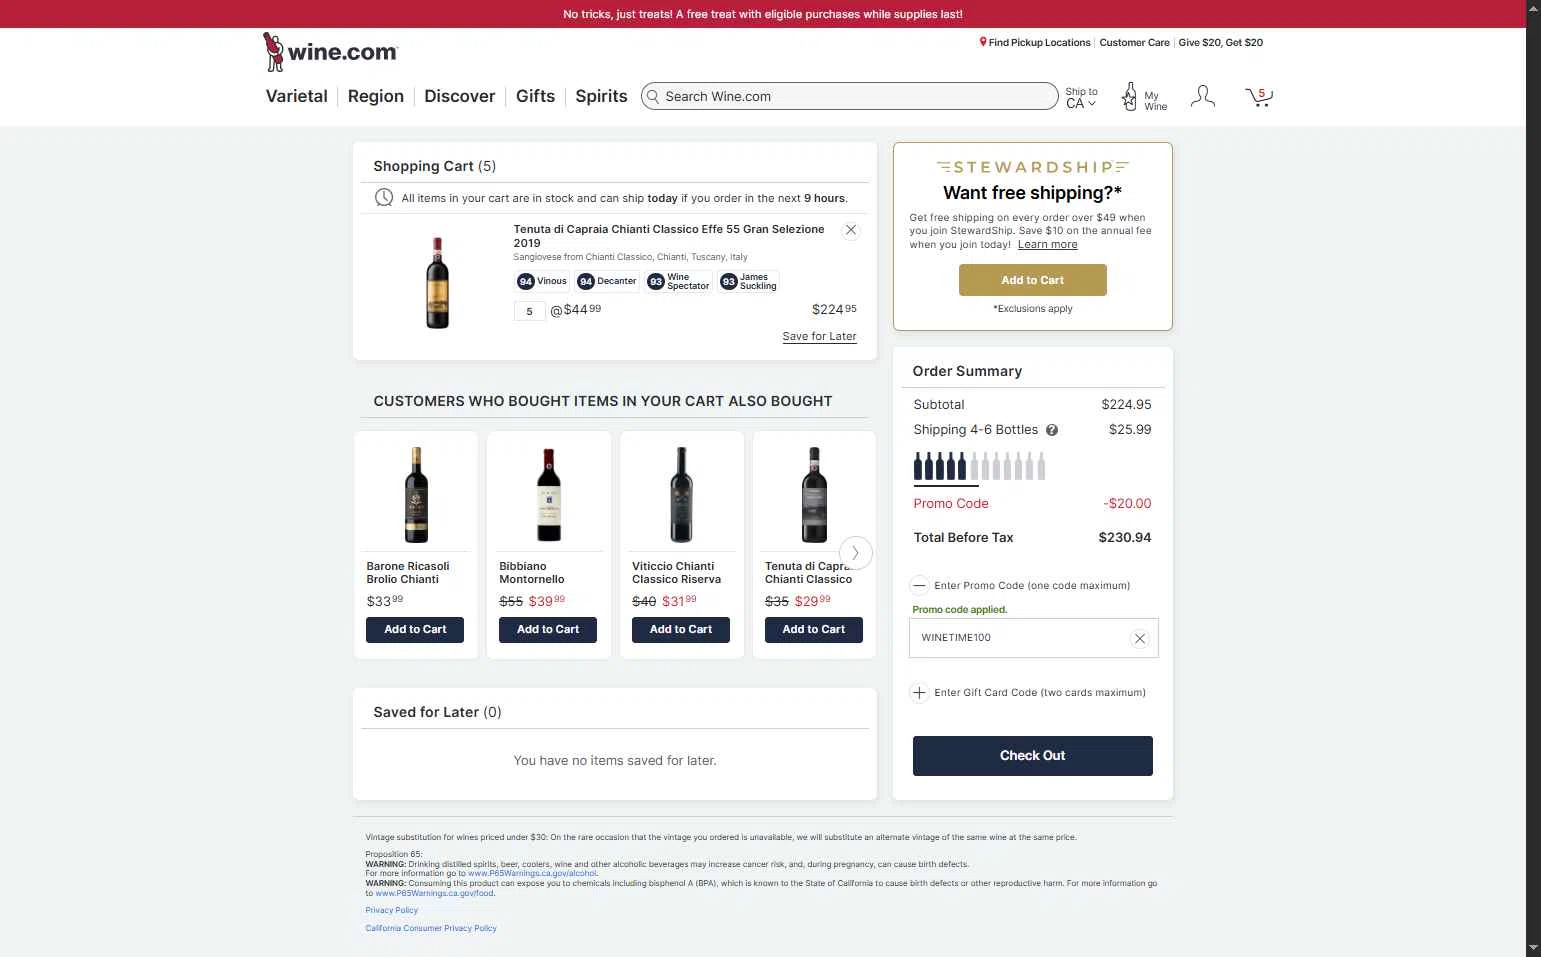Open the Tenuta di Capraia Gran Selezione bottle image
Image resolution: width=1541 pixels, height=957 pixels.
pos(437,283)
